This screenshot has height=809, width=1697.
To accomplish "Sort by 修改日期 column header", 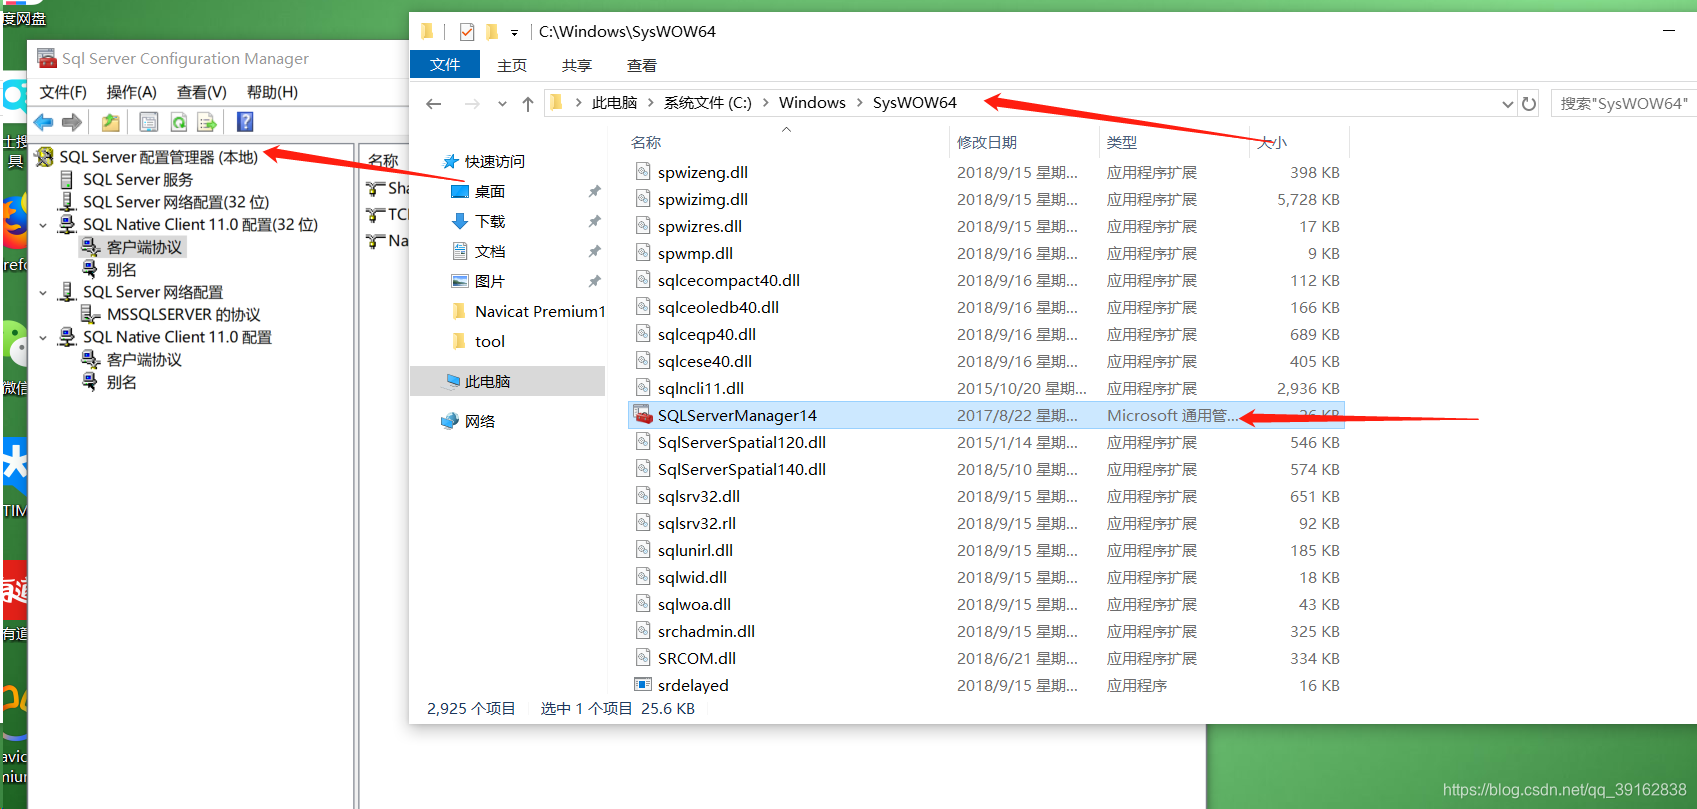I will coord(987,142).
